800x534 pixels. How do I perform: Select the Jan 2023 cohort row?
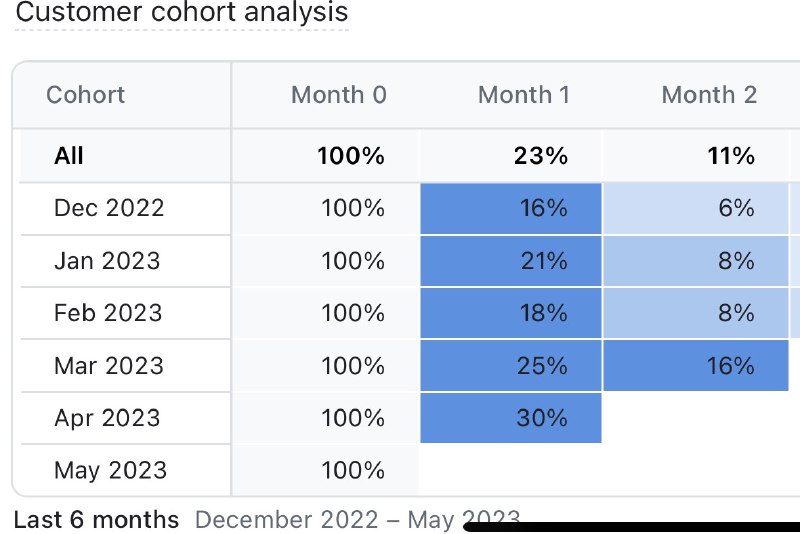107,261
